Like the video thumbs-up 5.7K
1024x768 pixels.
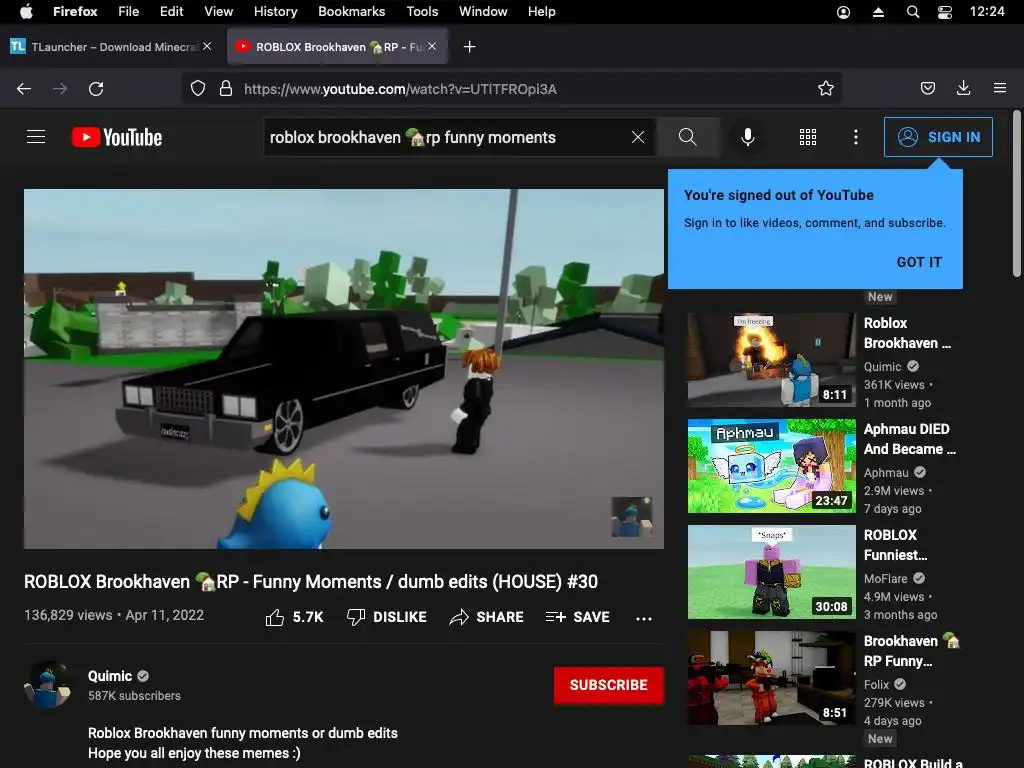[x=295, y=617]
